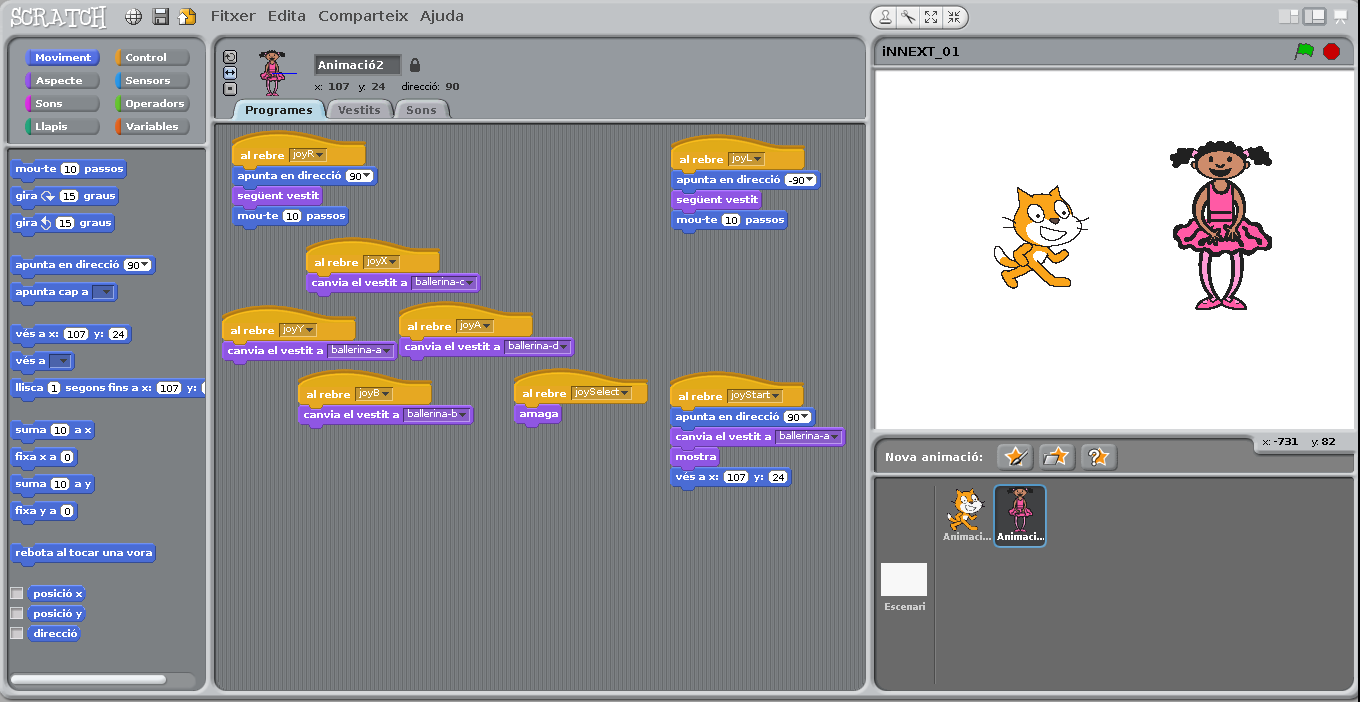Switch to the Programes tab

(x=279, y=110)
